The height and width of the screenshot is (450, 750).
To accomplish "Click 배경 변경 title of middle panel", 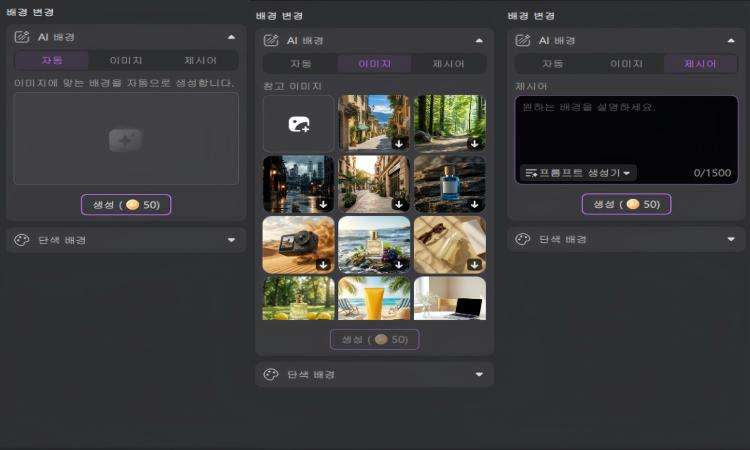I will pyautogui.click(x=279, y=16).
